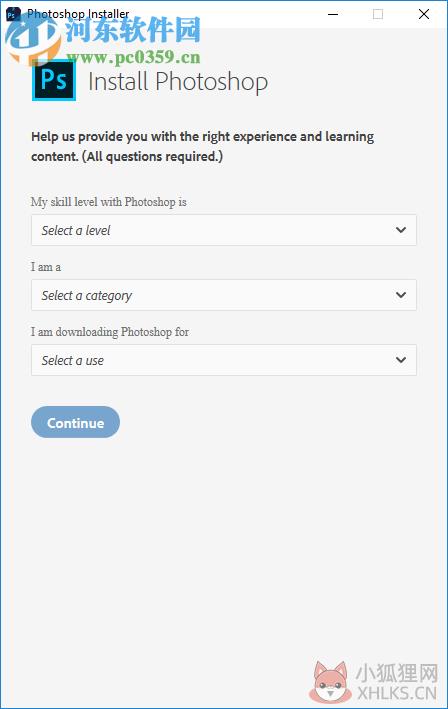The height and width of the screenshot is (709, 448).
Task: Click the small Ps icon in title bar
Action: [x=13, y=14]
